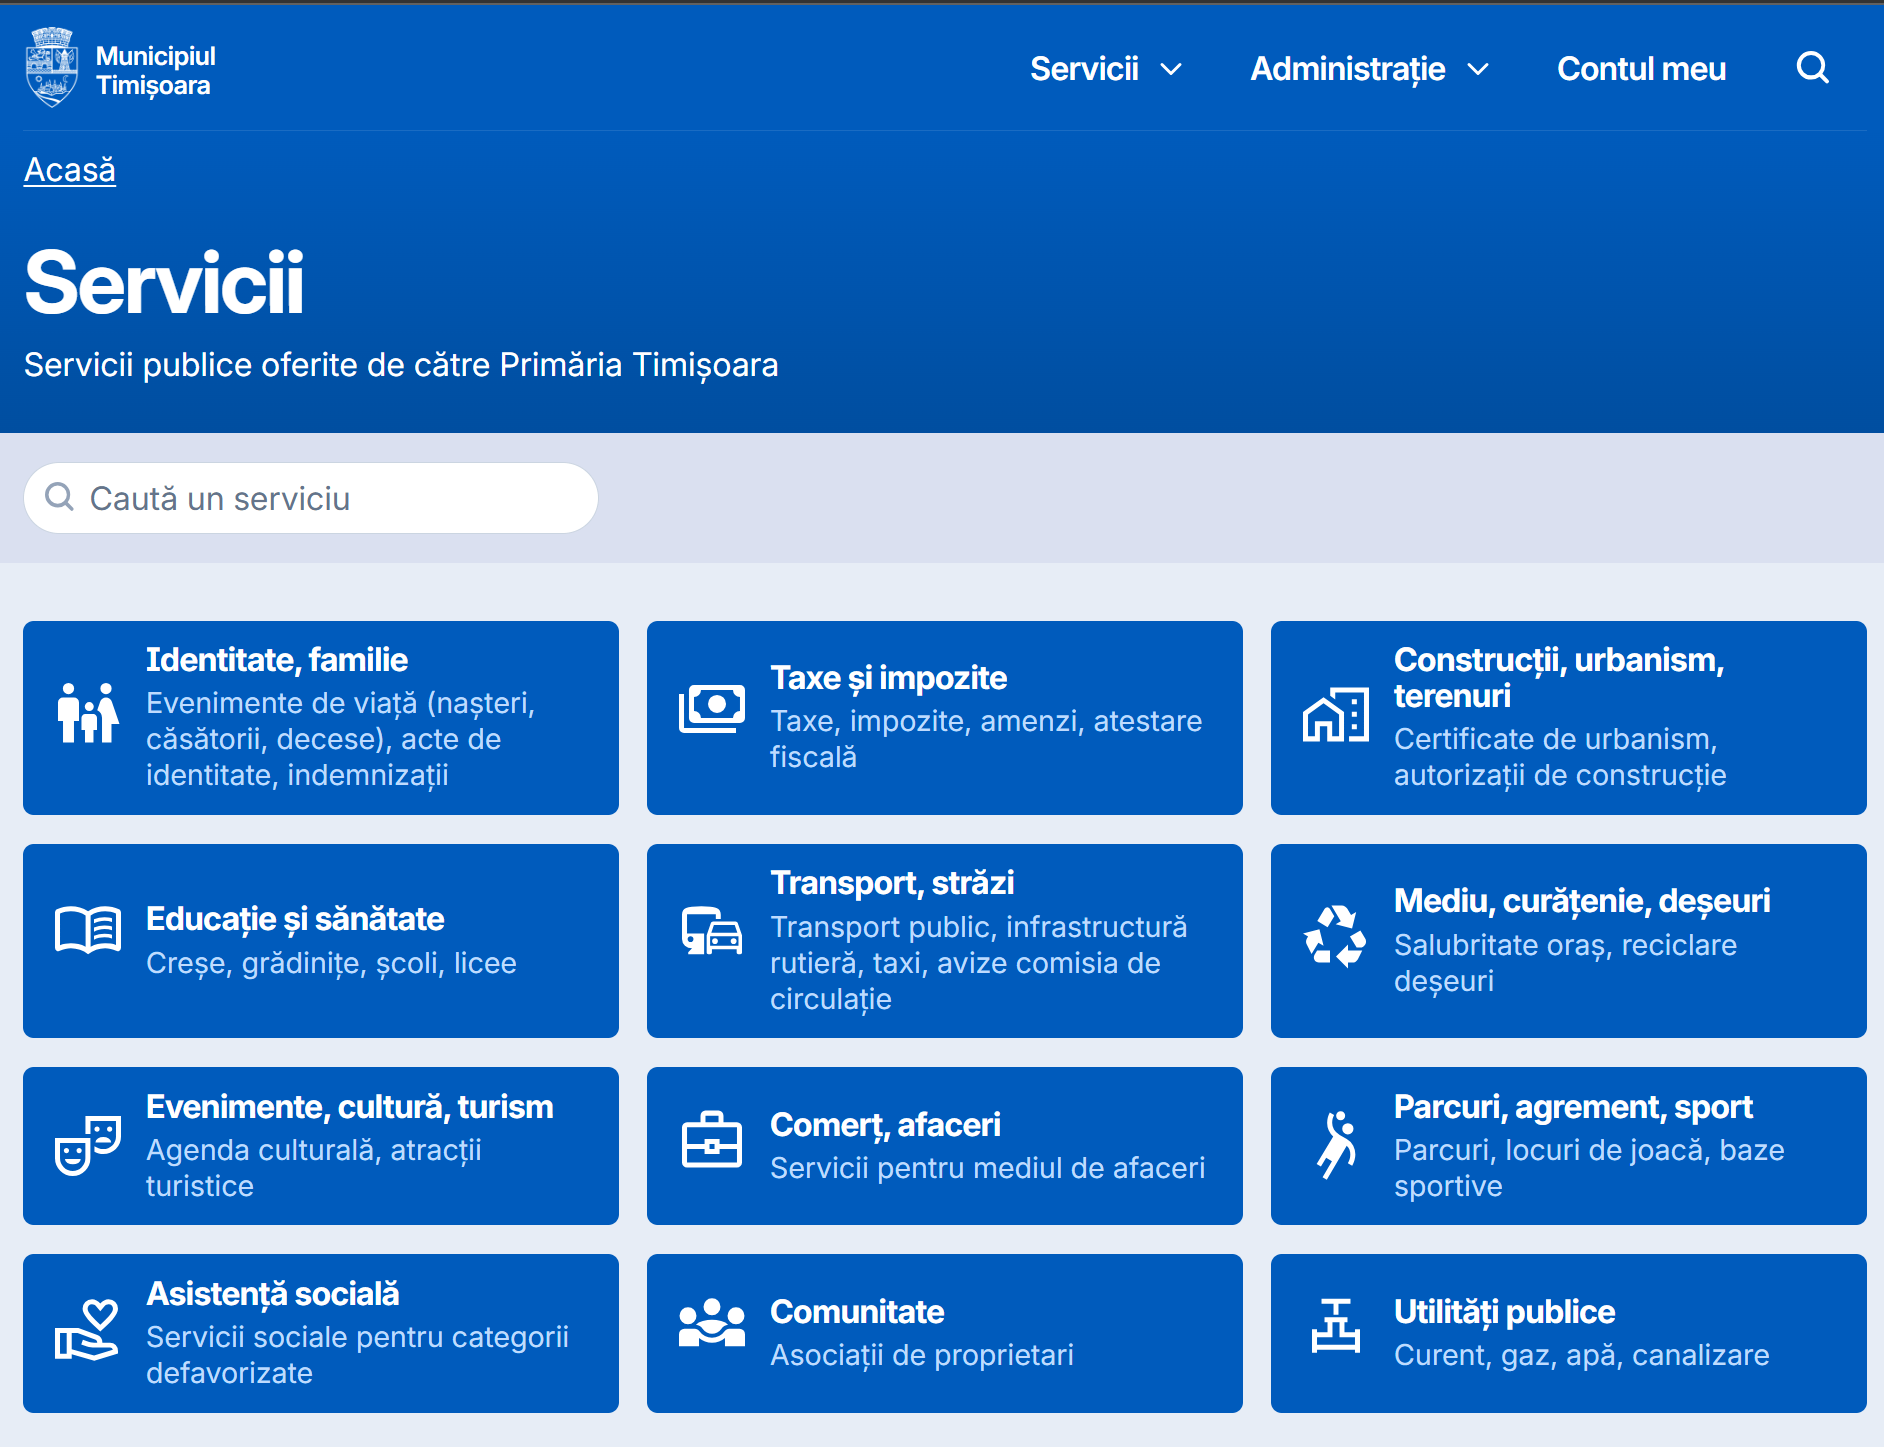The height and width of the screenshot is (1447, 1884).
Task: Expand the Administrație dropdown chevron
Action: tap(1478, 70)
